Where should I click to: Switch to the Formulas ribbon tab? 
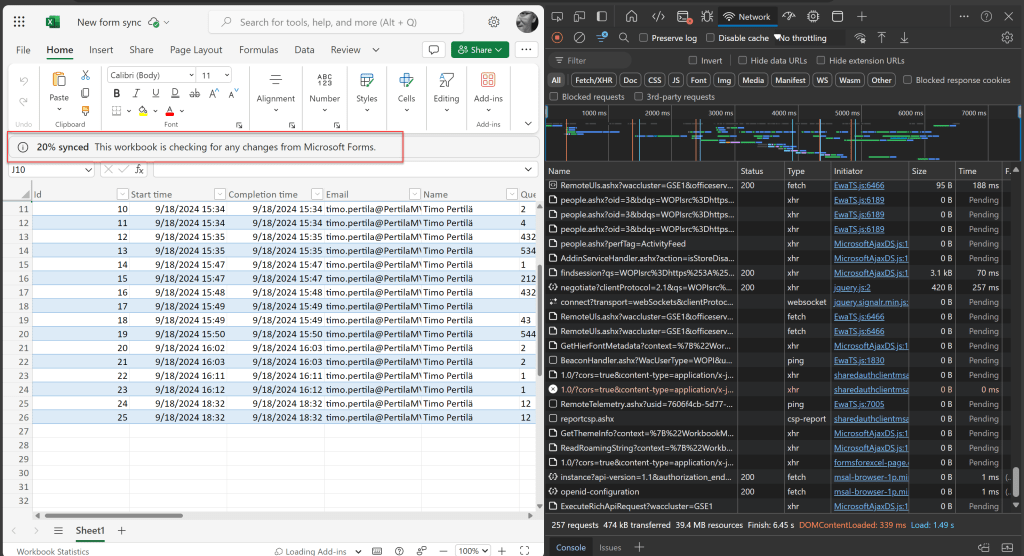tap(258, 50)
